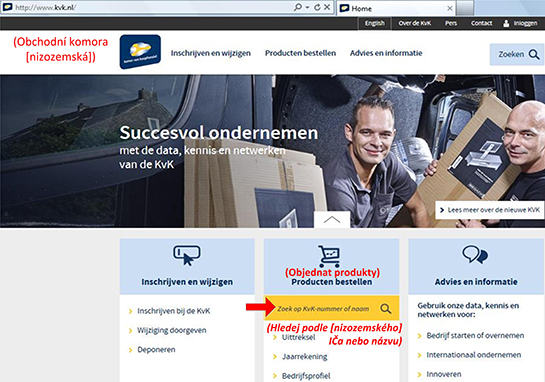The height and width of the screenshot is (382, 545).
Task: Open the Jaarrekening product link
Action: pos(304,356)
